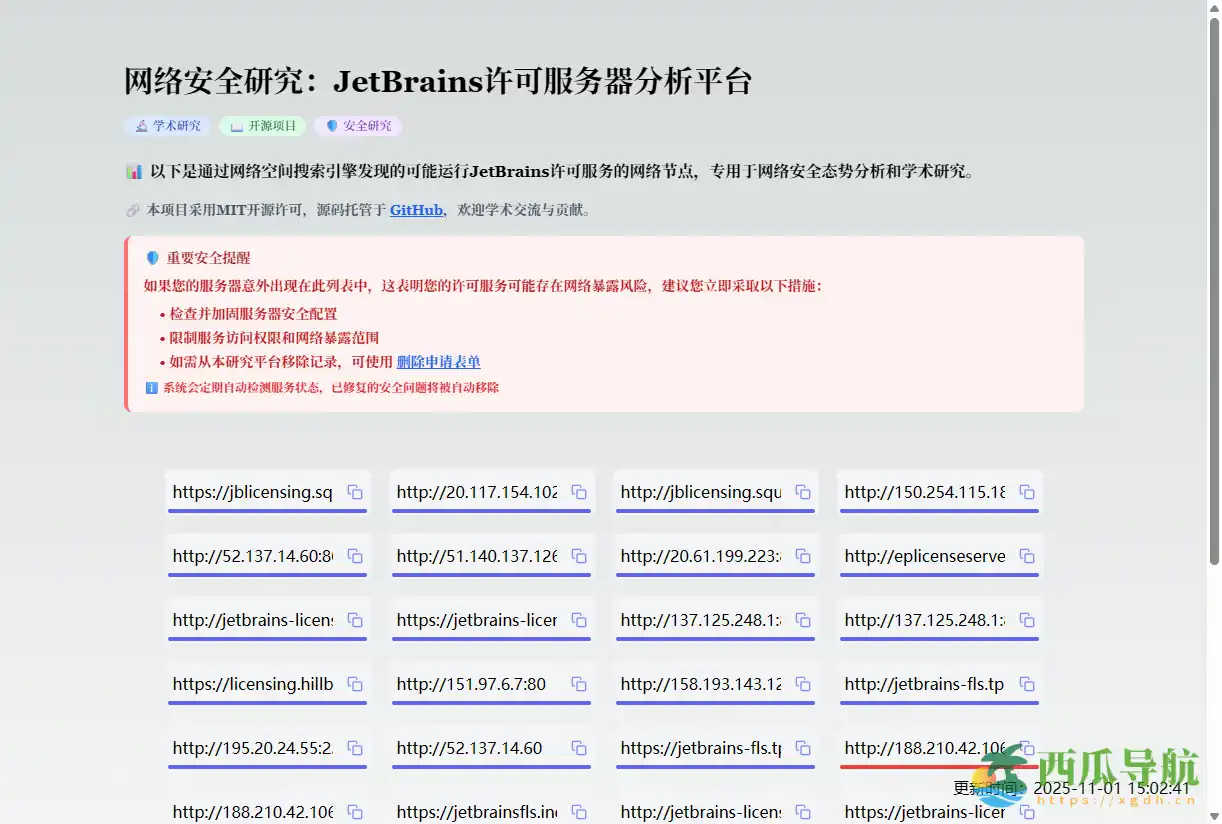Copy the https://jblicensing.sq server address
The image size is (1222, 824).
coord(354,492)
